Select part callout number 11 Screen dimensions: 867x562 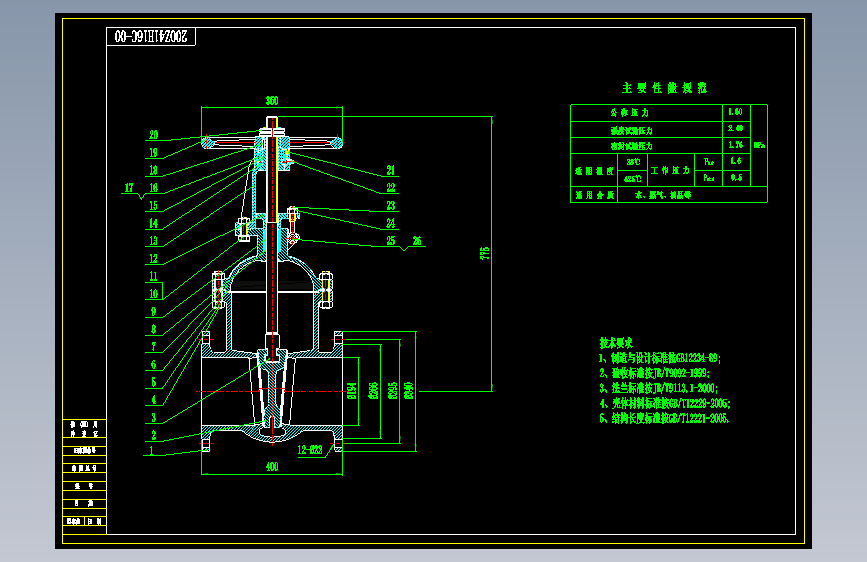pos(154,276)
